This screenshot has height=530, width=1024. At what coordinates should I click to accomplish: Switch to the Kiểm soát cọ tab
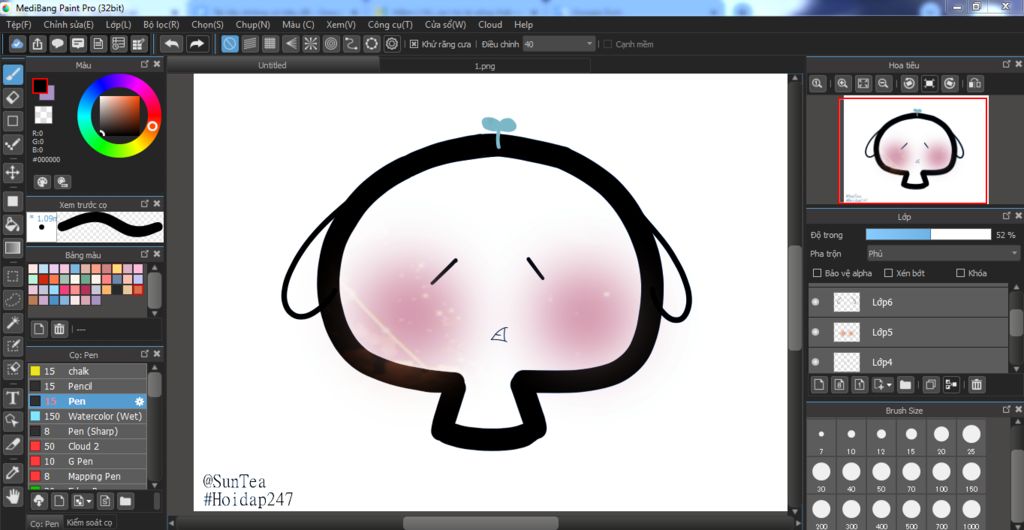point(89,523)
